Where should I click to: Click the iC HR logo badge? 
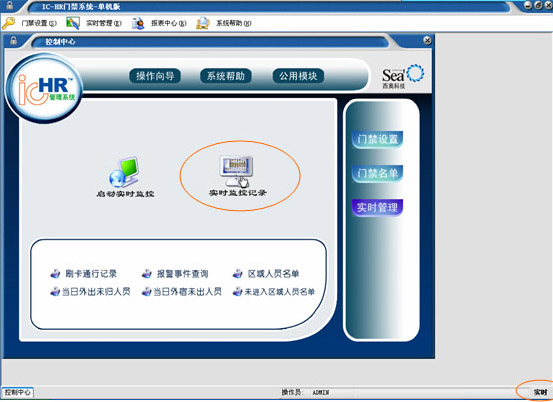[x=44, y=88]
